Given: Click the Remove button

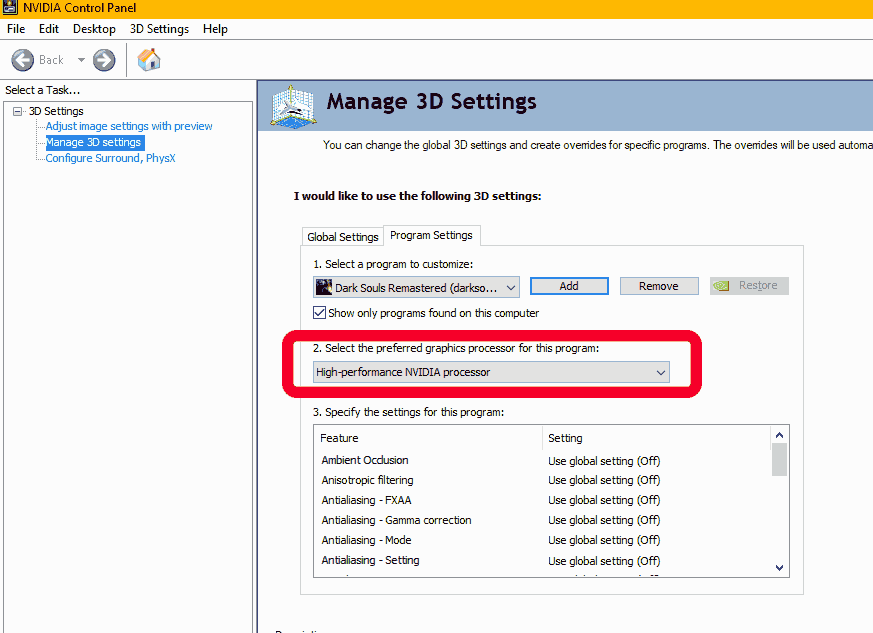Looking at the screenshot, I should 659,286.
